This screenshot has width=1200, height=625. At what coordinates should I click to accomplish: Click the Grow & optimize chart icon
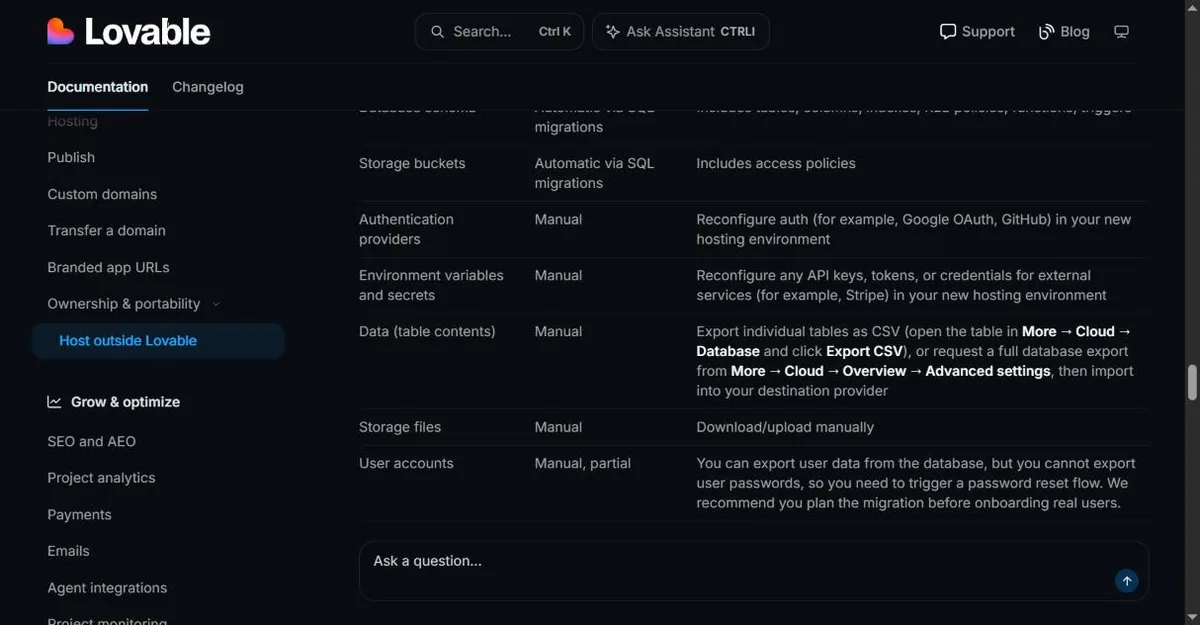55,402
